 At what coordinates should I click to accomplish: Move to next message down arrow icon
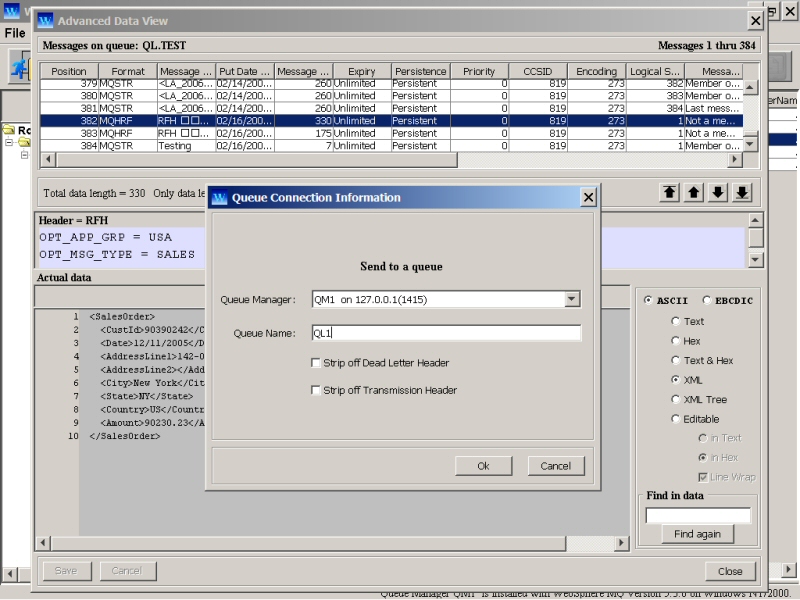(718, 193)
